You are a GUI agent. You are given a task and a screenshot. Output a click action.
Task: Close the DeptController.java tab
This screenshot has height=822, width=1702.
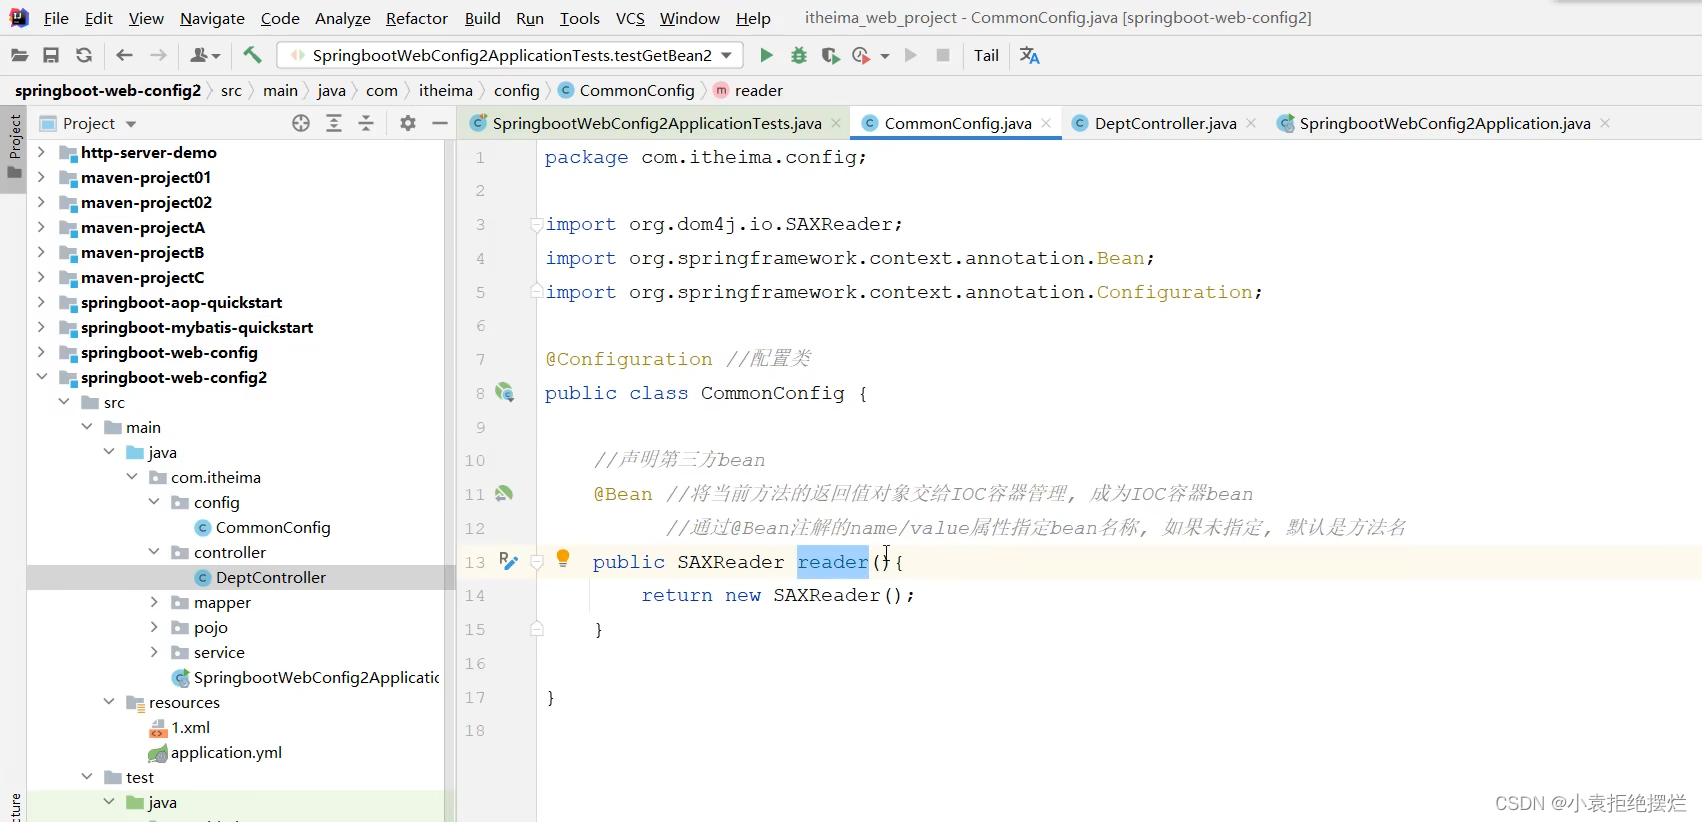tap(1251, 123)
